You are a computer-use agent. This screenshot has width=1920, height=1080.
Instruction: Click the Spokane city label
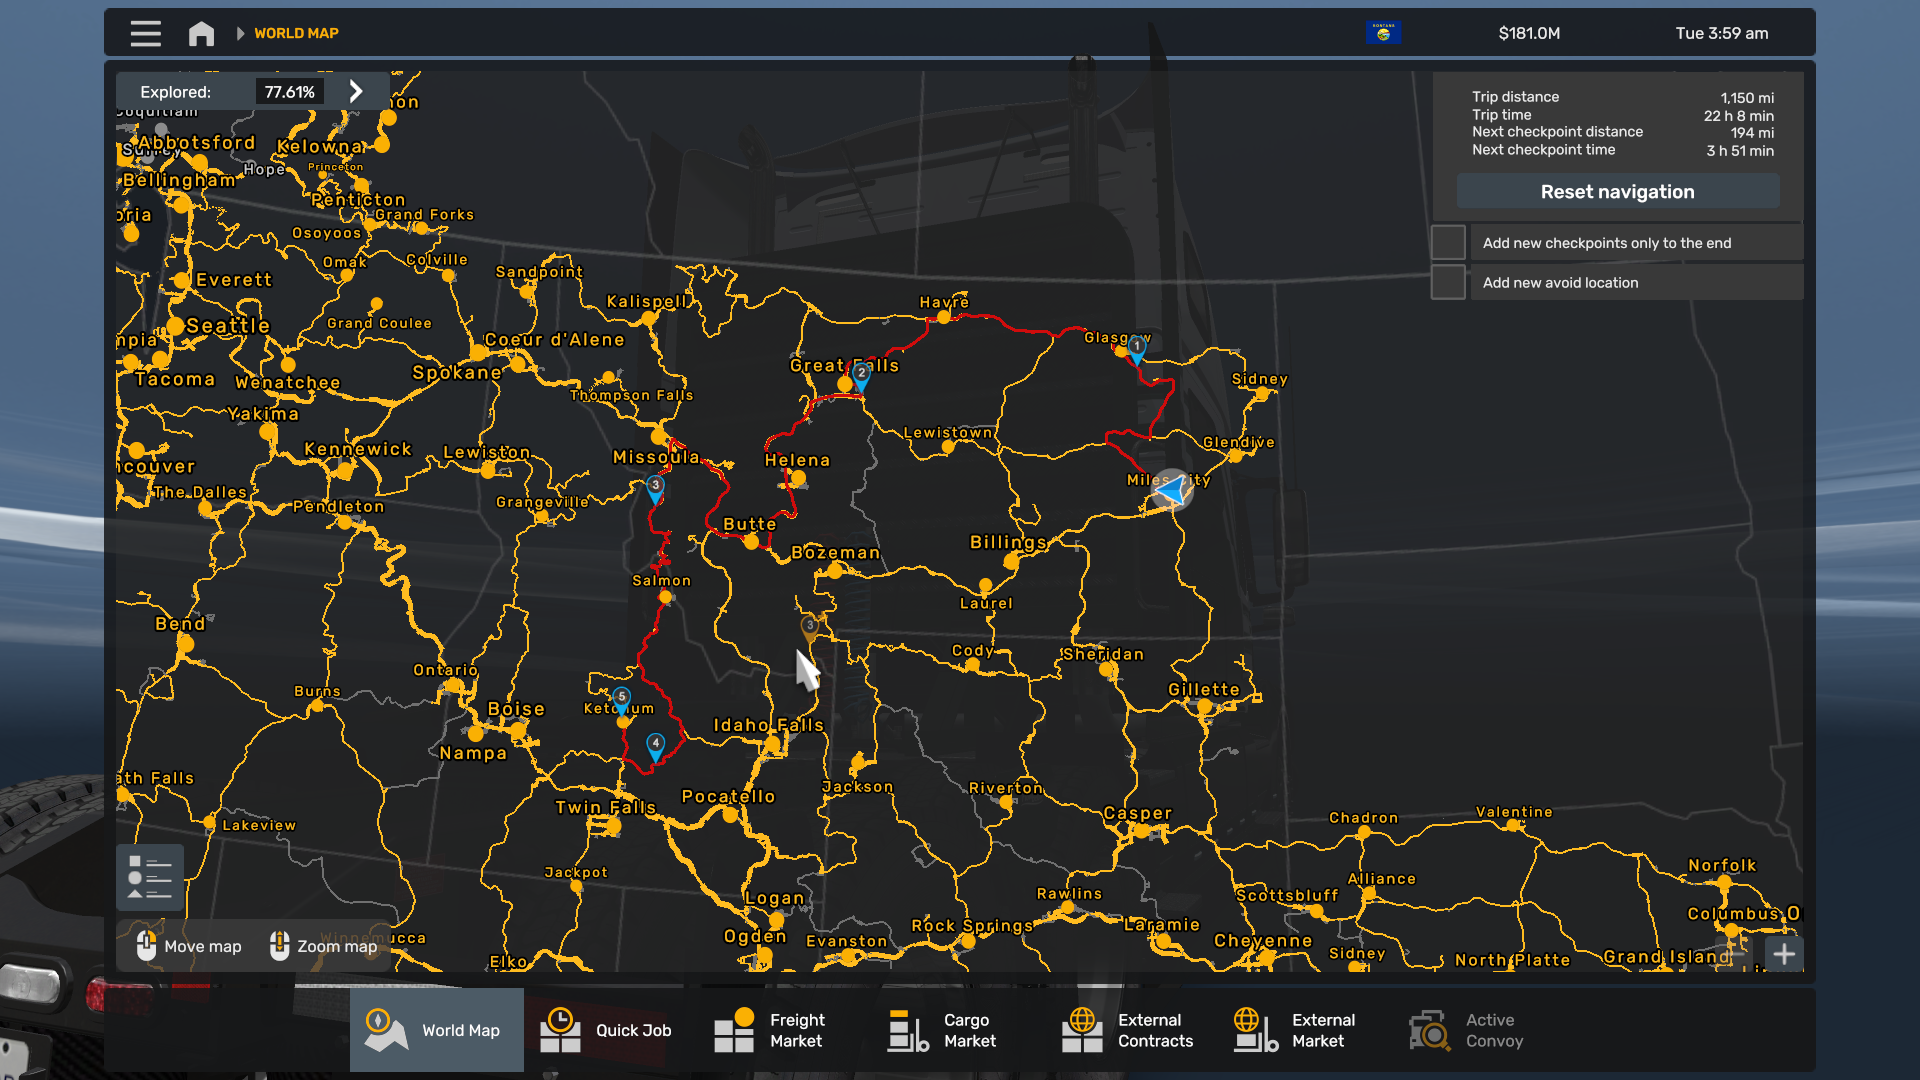[x=457, y=373]
